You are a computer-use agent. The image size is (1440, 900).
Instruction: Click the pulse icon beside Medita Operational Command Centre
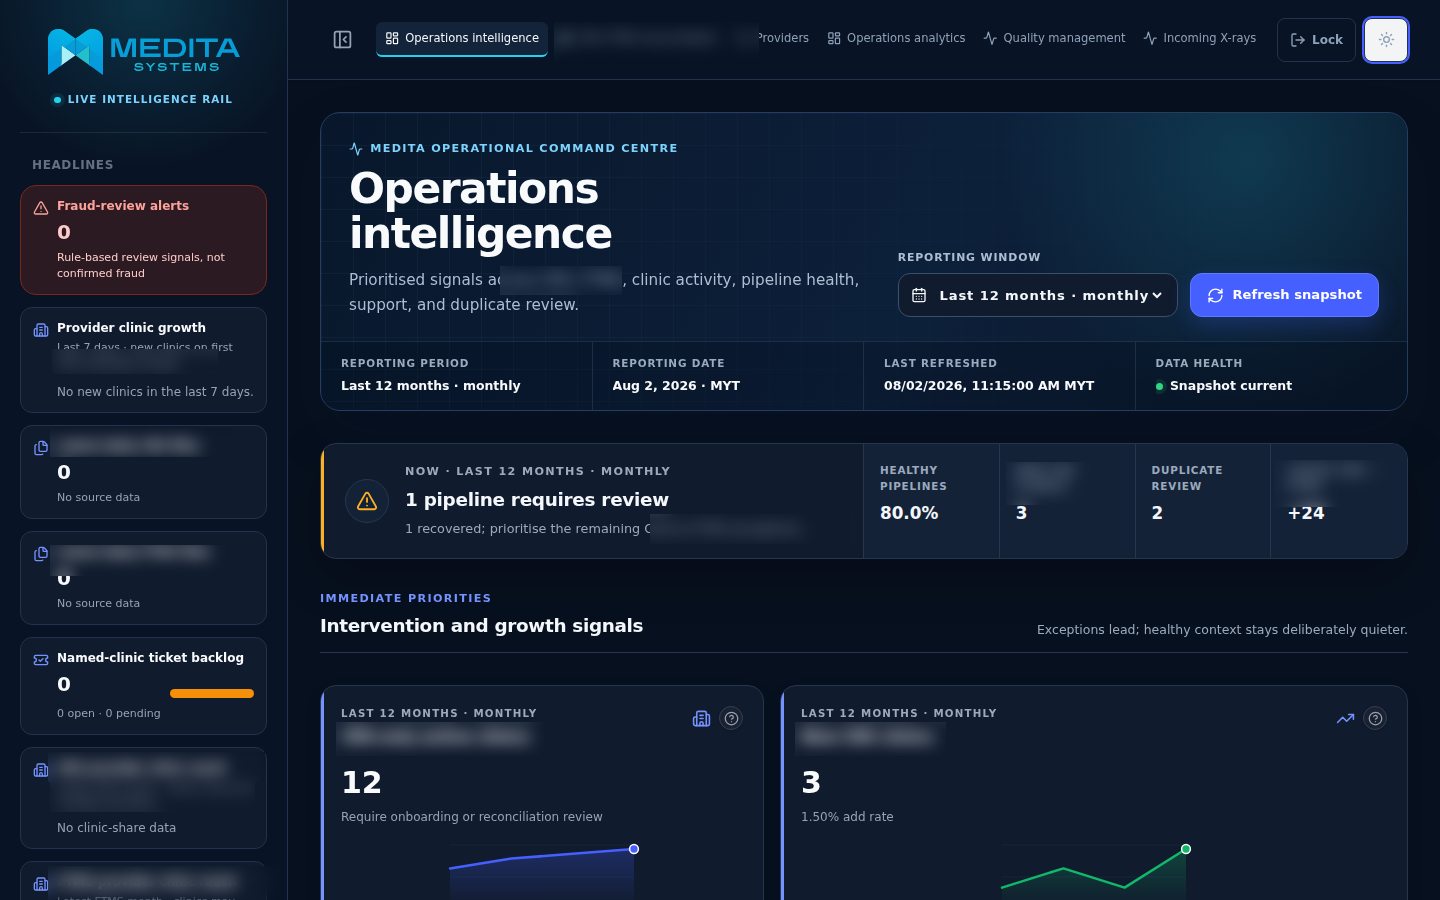356,149
